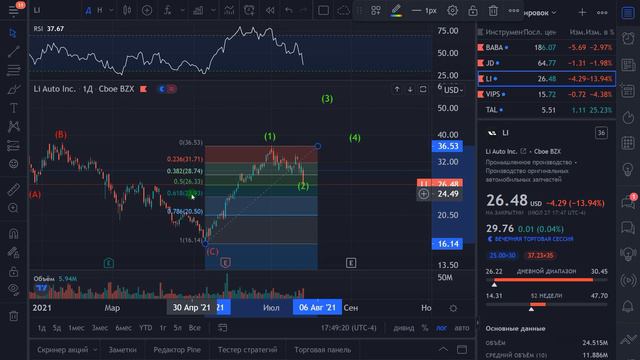This screenshot has width=640, height=360.
Task: Switch range to 6мес
Action: (123, 328)
